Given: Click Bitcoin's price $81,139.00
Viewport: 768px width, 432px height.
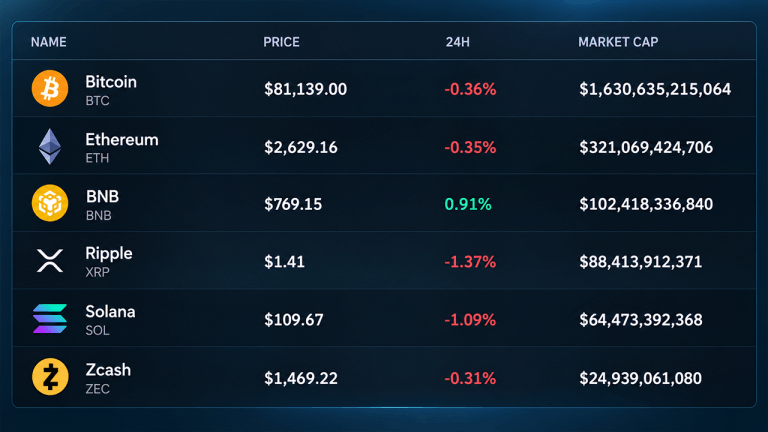Looking at the screenshot, I should (306, 89).
